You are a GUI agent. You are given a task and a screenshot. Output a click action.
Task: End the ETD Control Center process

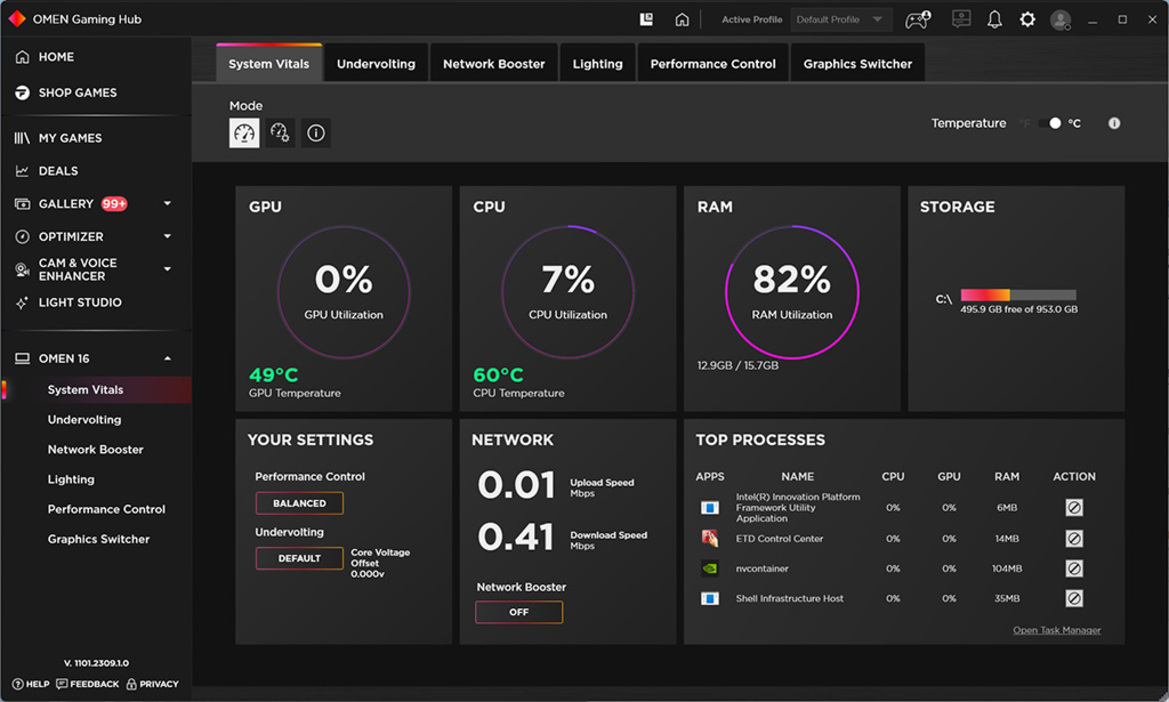click(1074, 538)
